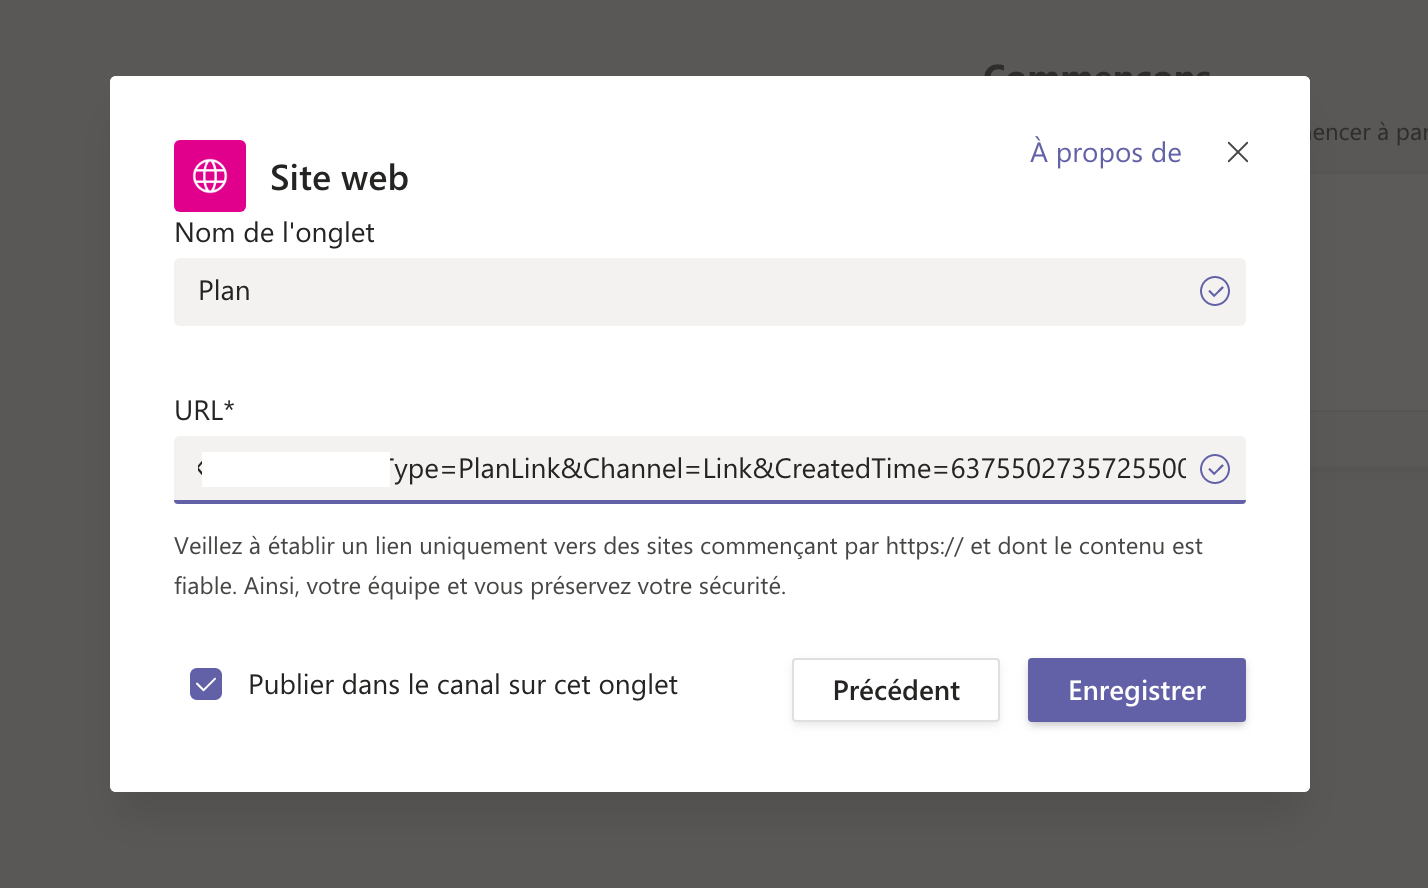Click the pink globe Site web icon

coord(210,176)
